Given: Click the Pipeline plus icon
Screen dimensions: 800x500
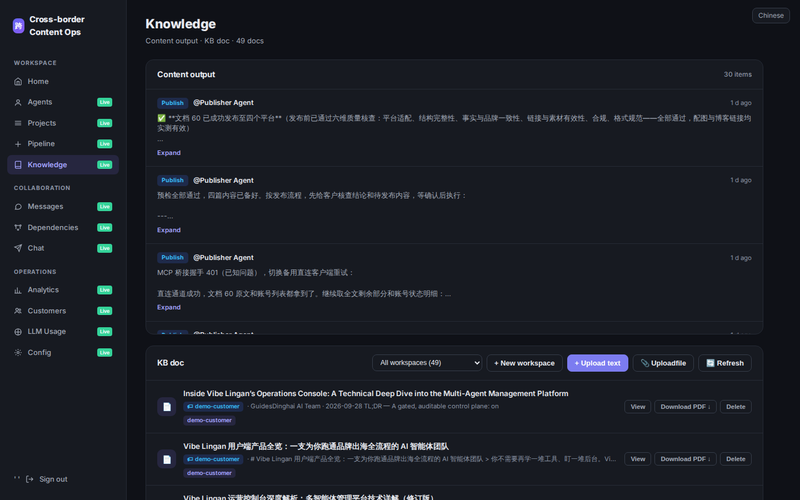Looking at the screenshot, I should (18, 144).
